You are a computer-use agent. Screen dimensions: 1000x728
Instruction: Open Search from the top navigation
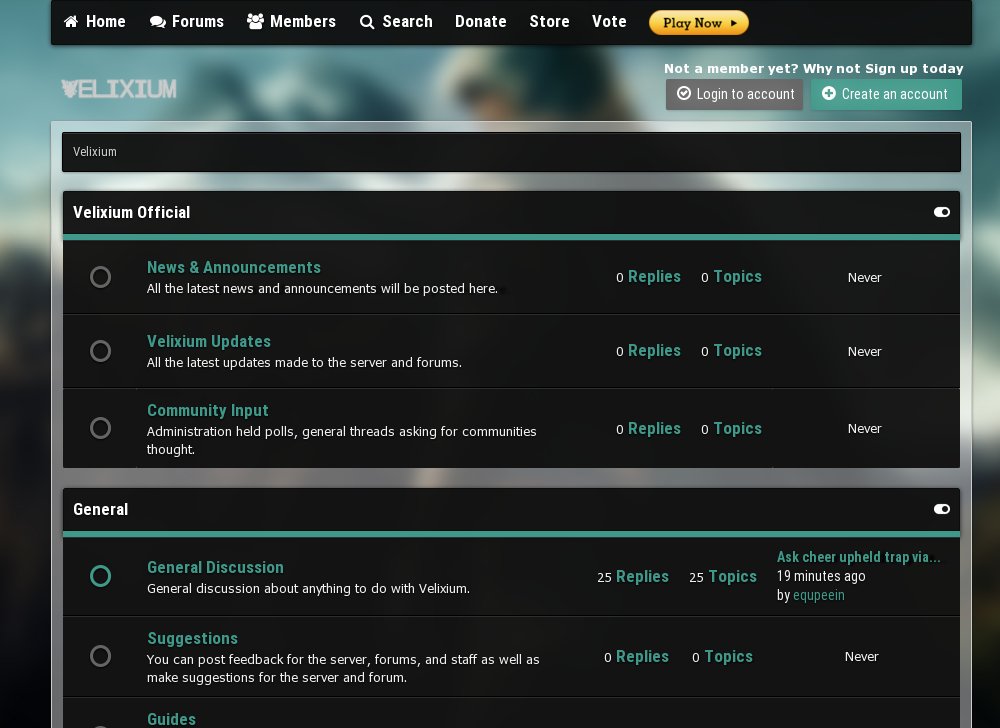click(396, 21)
